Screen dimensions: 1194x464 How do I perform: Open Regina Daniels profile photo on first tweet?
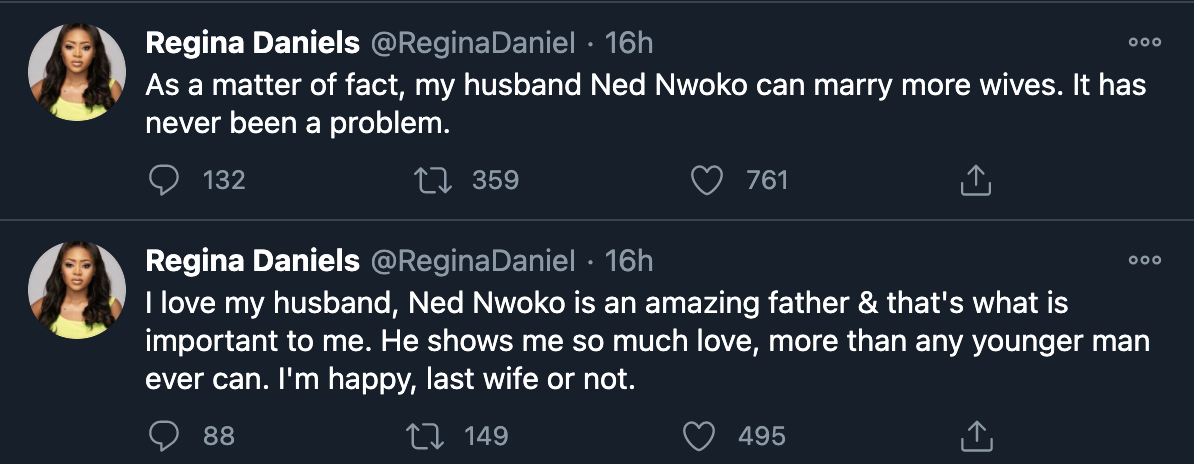pos(76,72)
